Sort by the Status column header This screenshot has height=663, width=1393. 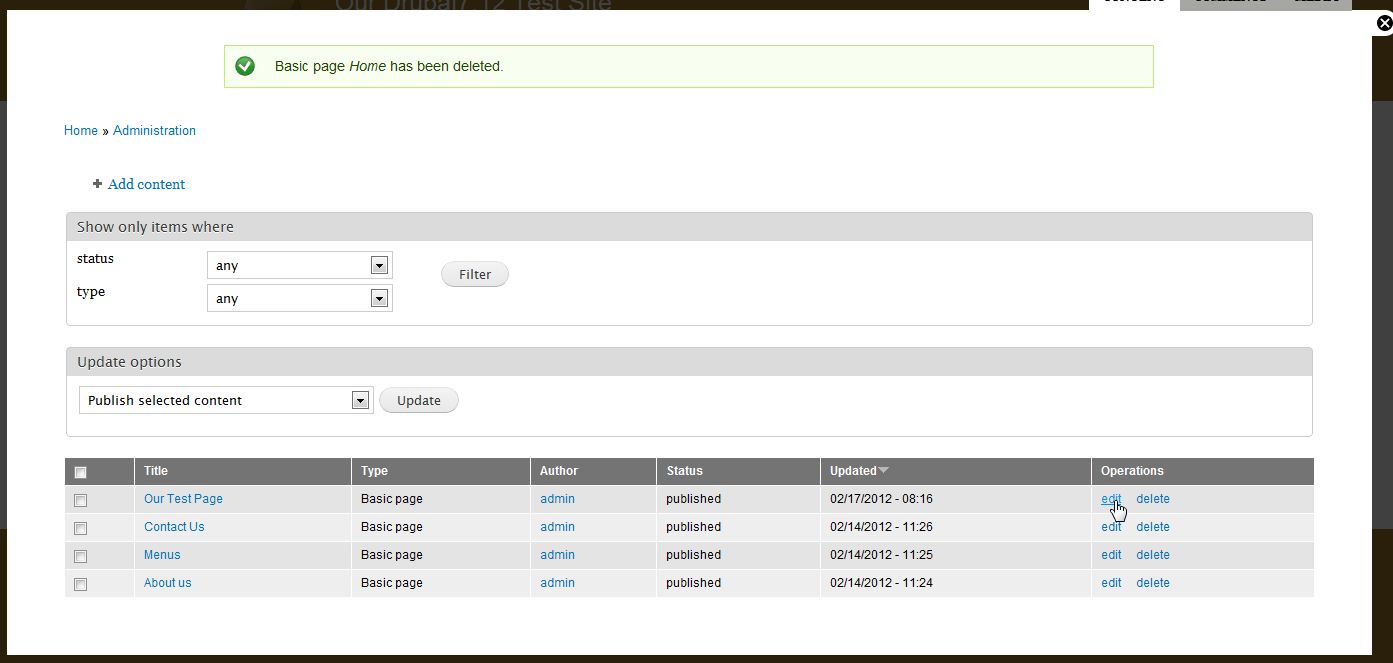pyautogui.click(x=685, y=471)
